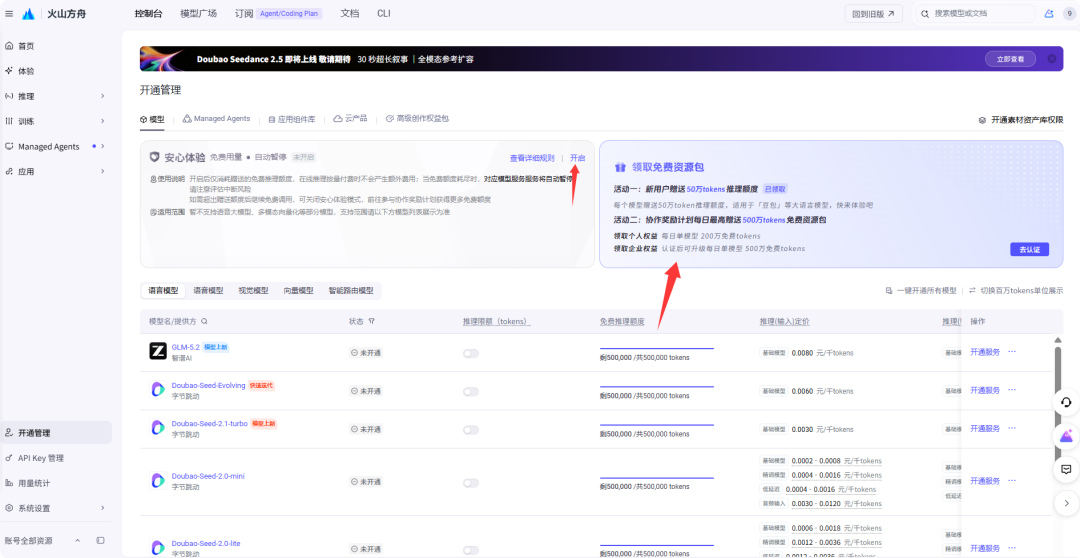1080x558 pixels.
Task: Toggle inference limit switch for Doubao-Seed-2.1-turbo
Action: pos(470,430)
